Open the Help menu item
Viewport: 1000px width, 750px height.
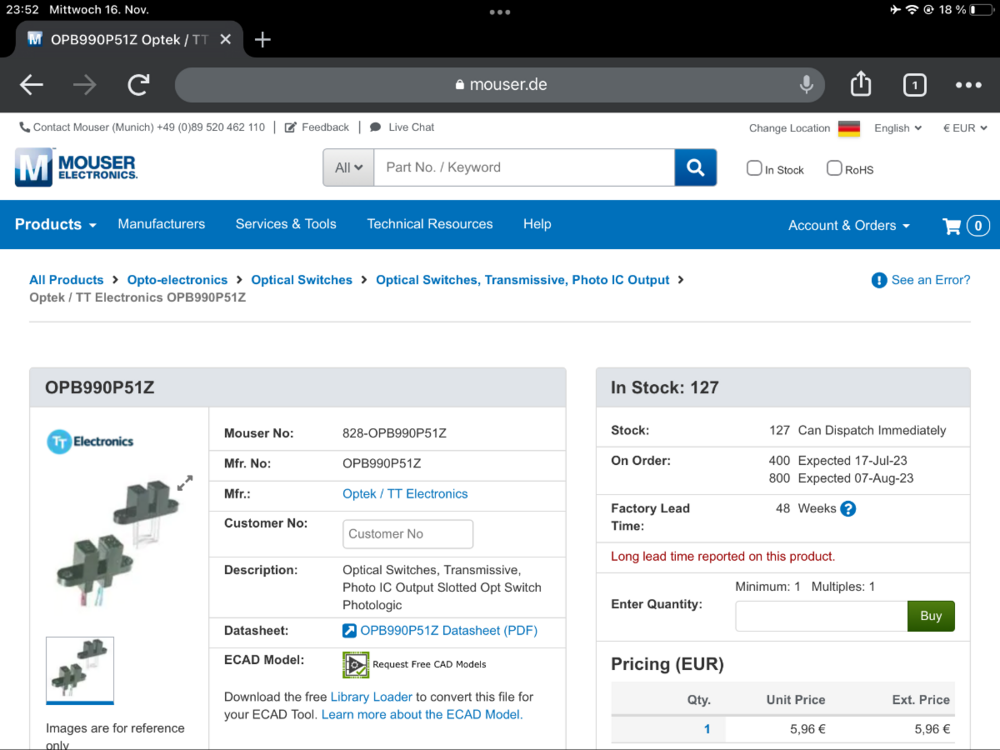tap(537, 224)
